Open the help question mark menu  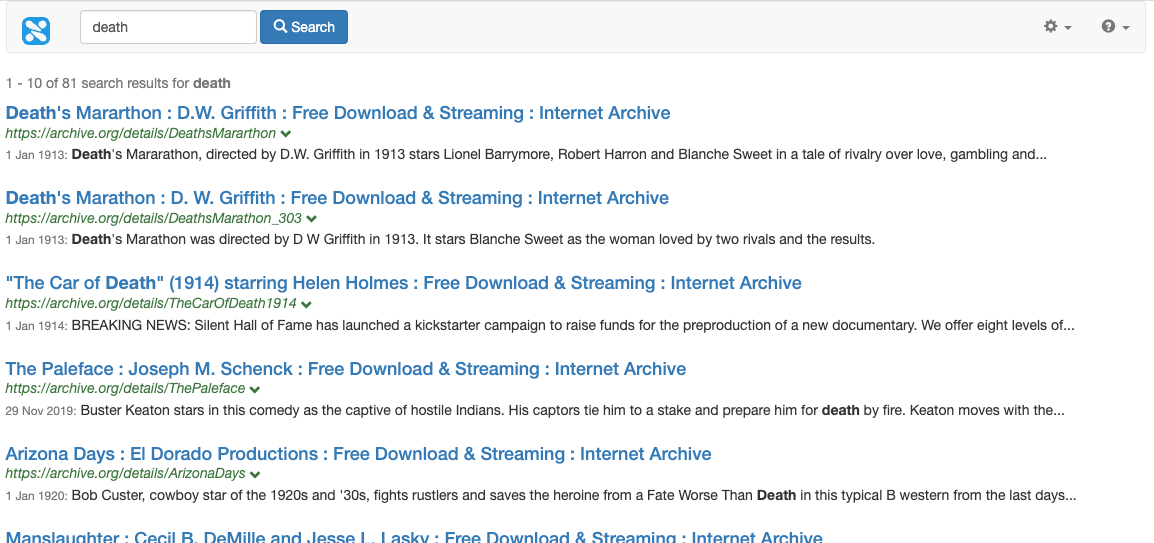tap(1115, 27)
